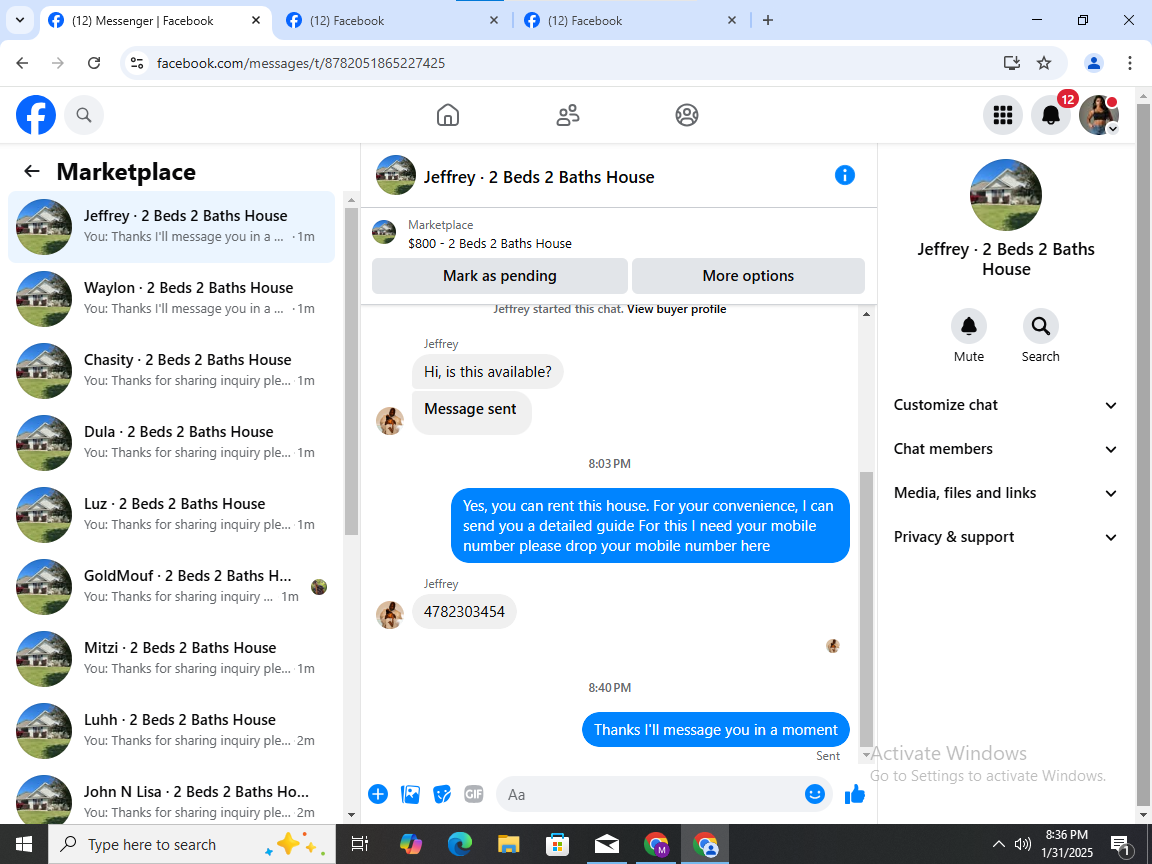Show hidden system tray icons chevron
1152x864 pixels.
tap(998, 844)
